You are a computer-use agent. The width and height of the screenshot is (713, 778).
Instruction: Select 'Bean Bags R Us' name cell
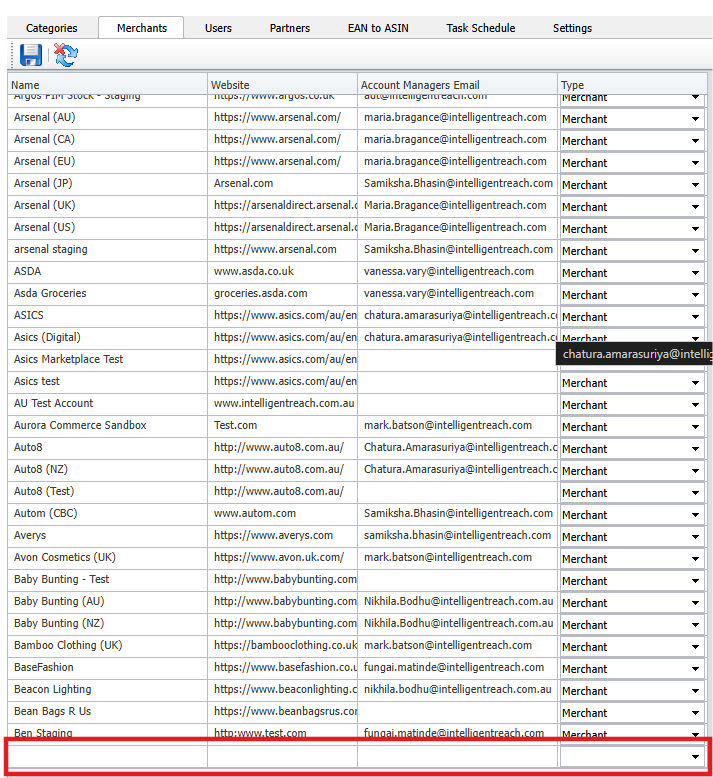pos(107,712)
